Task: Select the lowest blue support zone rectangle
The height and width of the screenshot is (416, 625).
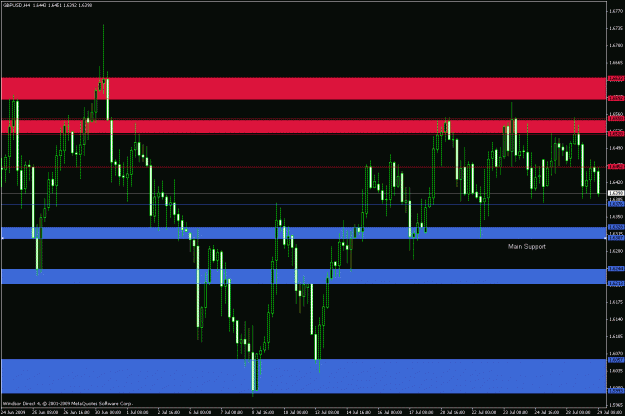Action: (304, 376)
